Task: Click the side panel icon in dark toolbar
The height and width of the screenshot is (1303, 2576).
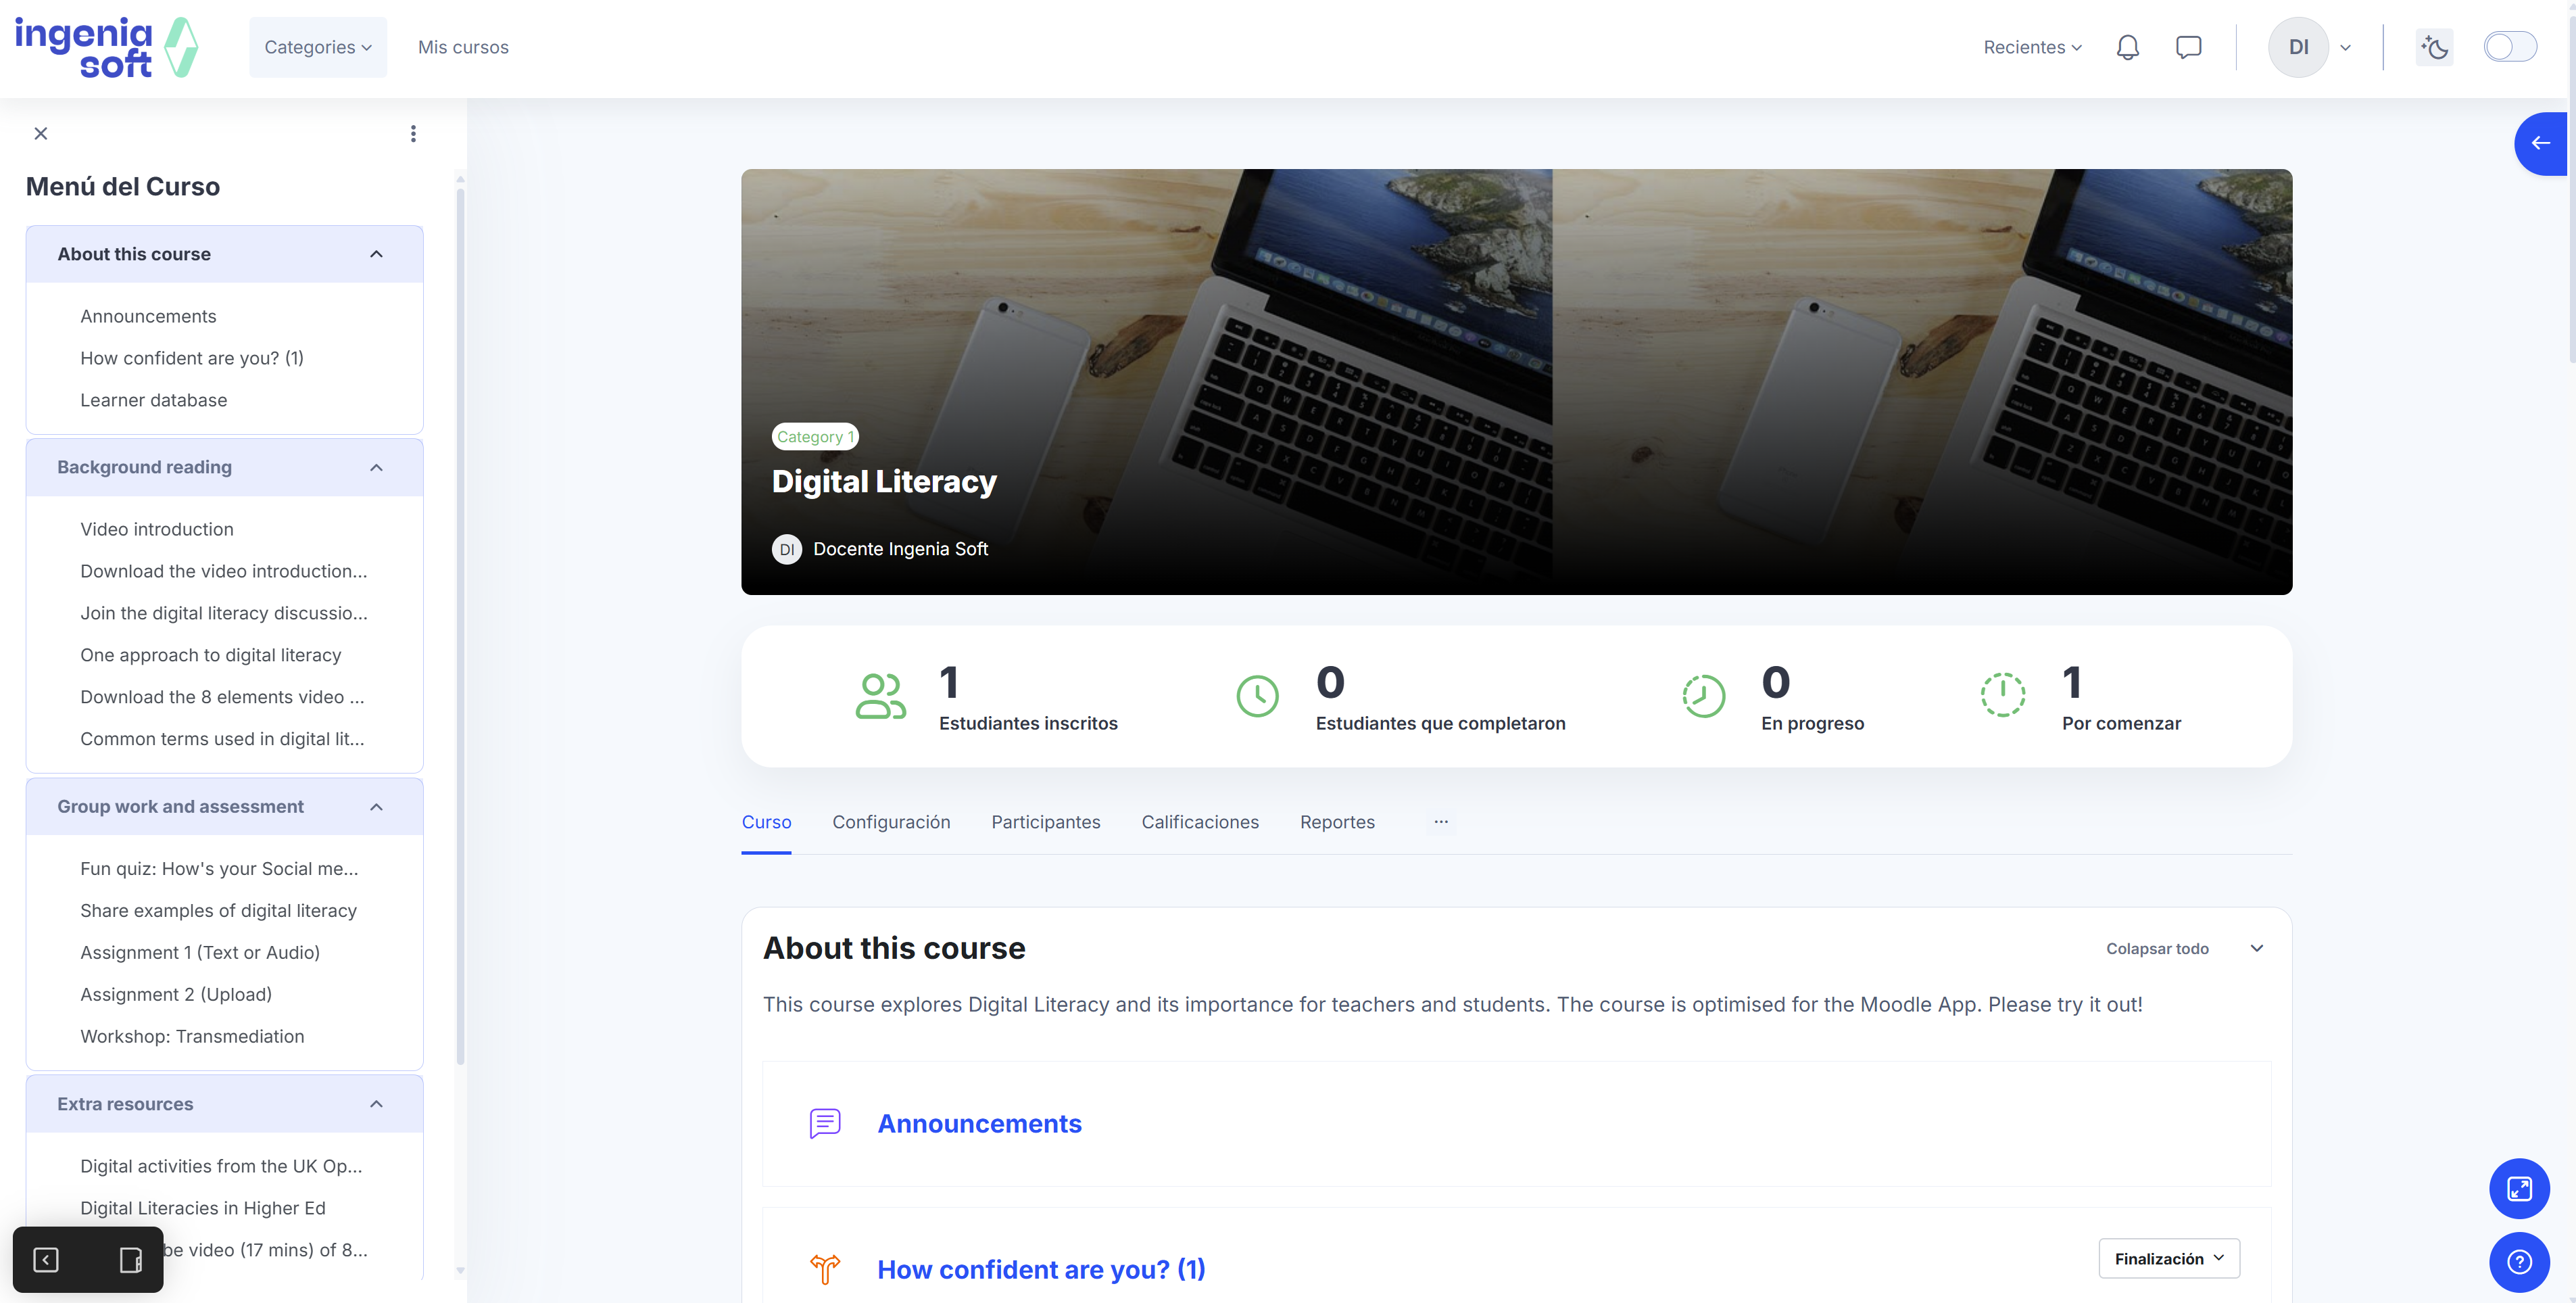Action: 130,1259
